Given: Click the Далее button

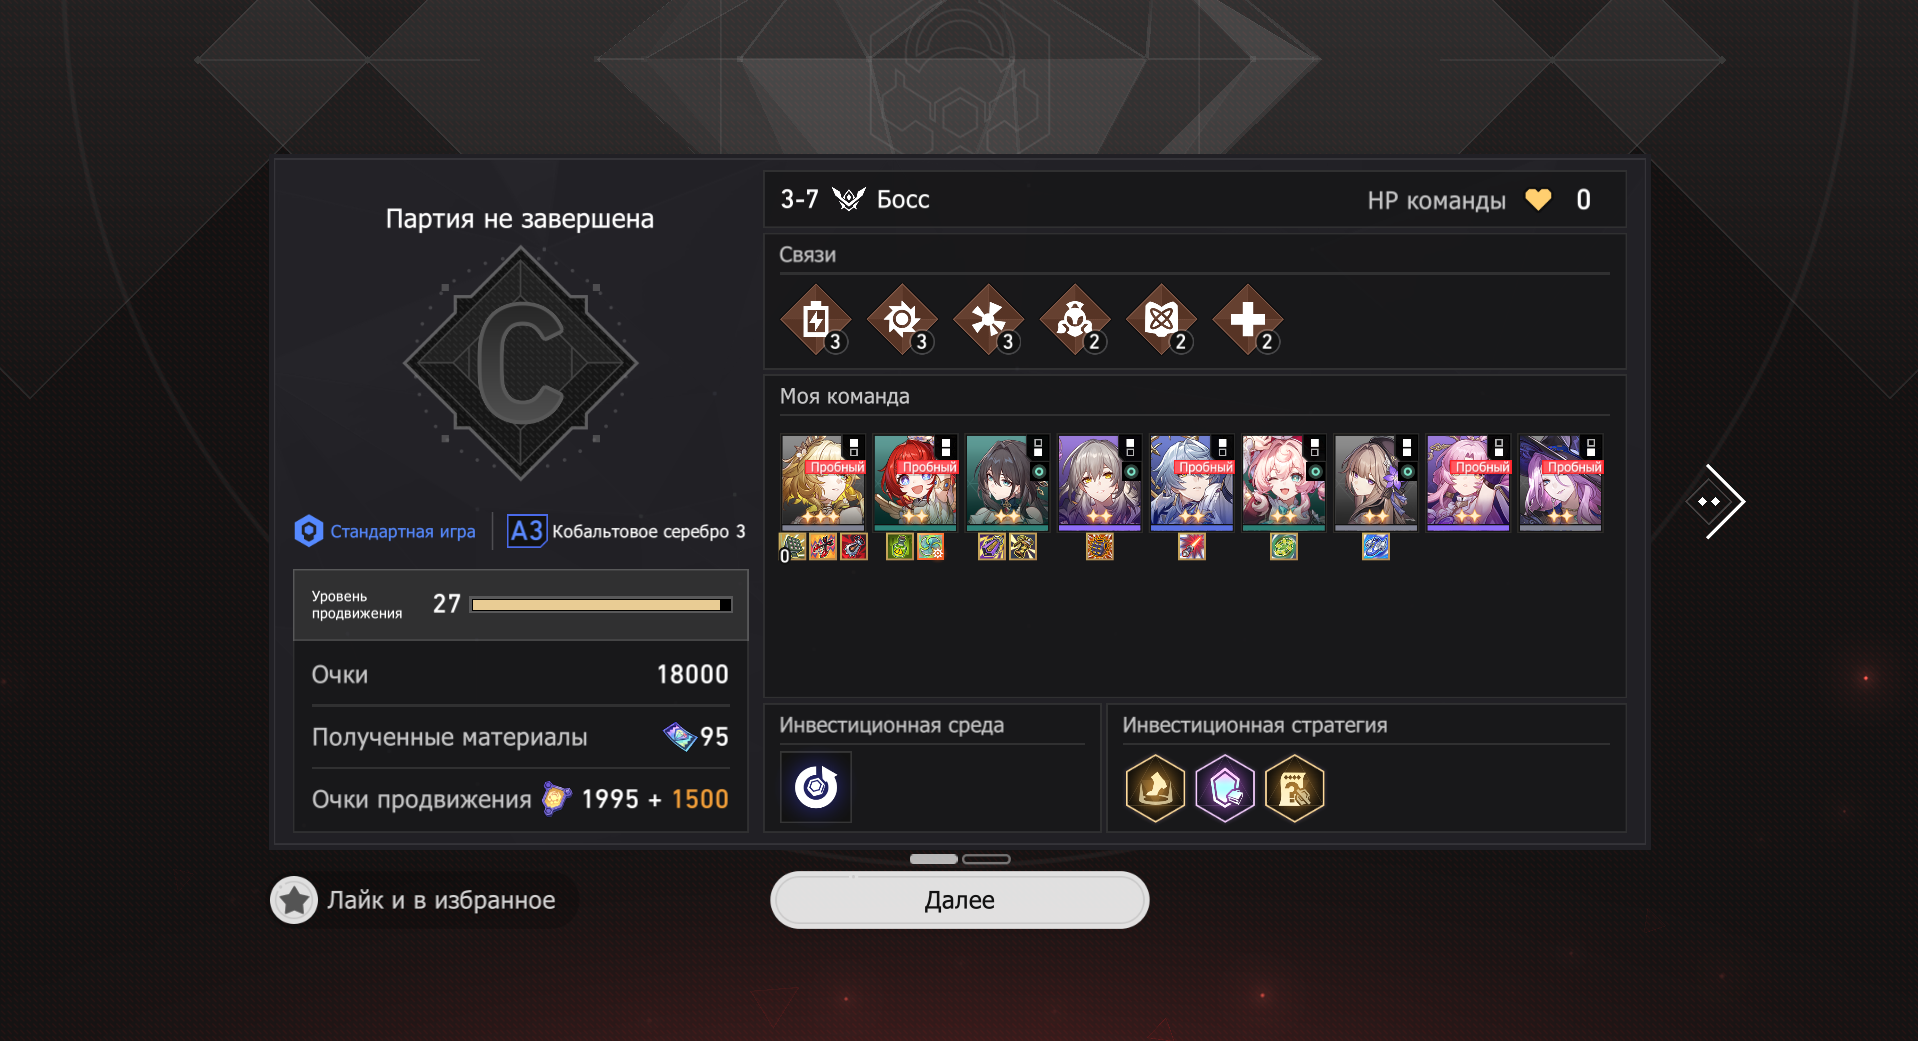Looking at the screenshot, I should (959, 900).
